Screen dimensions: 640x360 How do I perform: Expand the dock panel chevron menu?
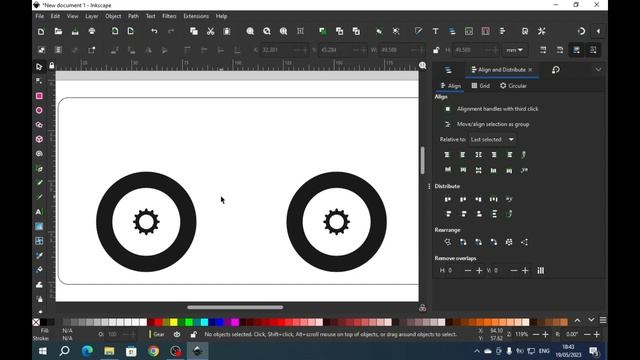[x=598, y=70]
